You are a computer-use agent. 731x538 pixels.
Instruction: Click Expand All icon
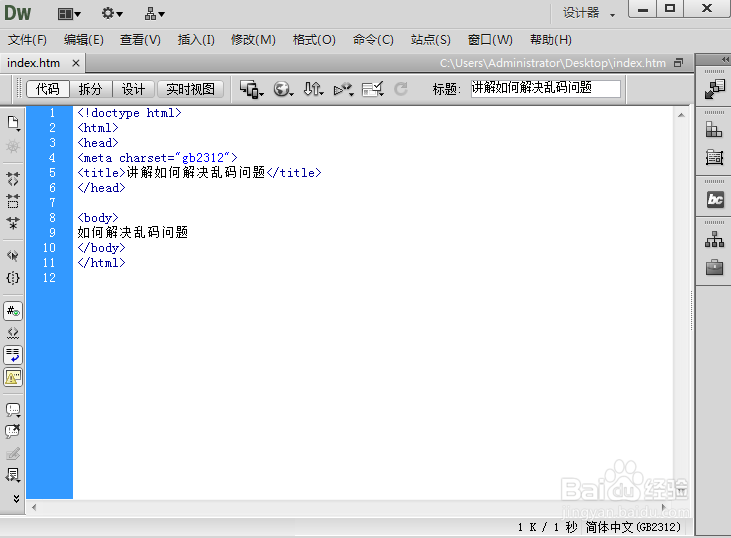coord(13,223)
